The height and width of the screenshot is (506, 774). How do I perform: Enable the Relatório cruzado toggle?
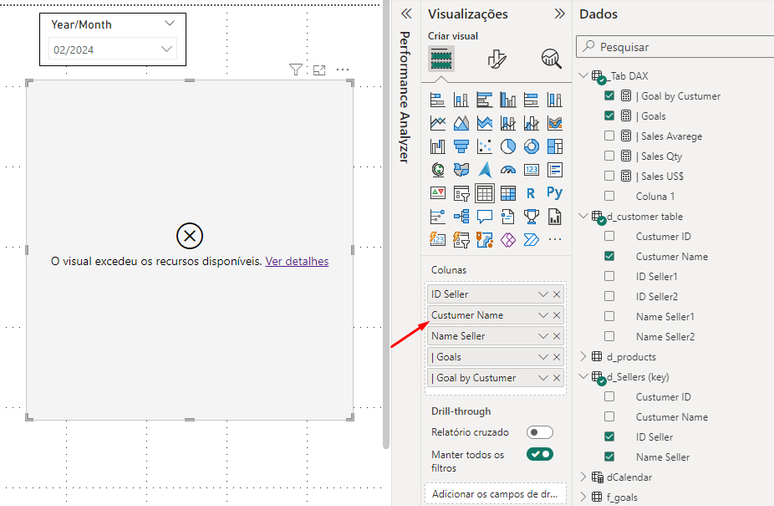pyautogui.click(x=540, y=432)
